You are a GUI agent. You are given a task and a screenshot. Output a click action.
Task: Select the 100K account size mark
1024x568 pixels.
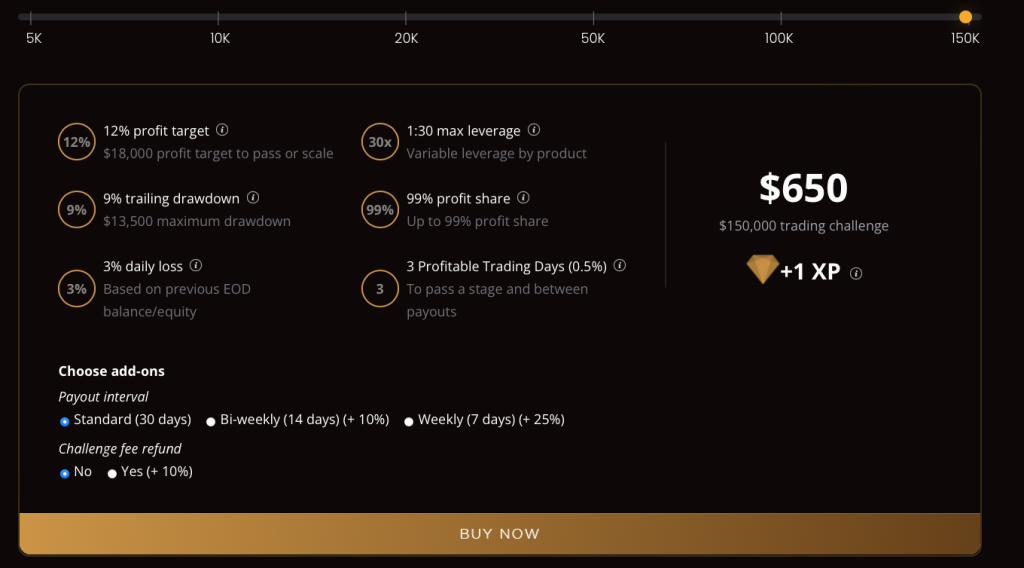[x=780, y=17]
